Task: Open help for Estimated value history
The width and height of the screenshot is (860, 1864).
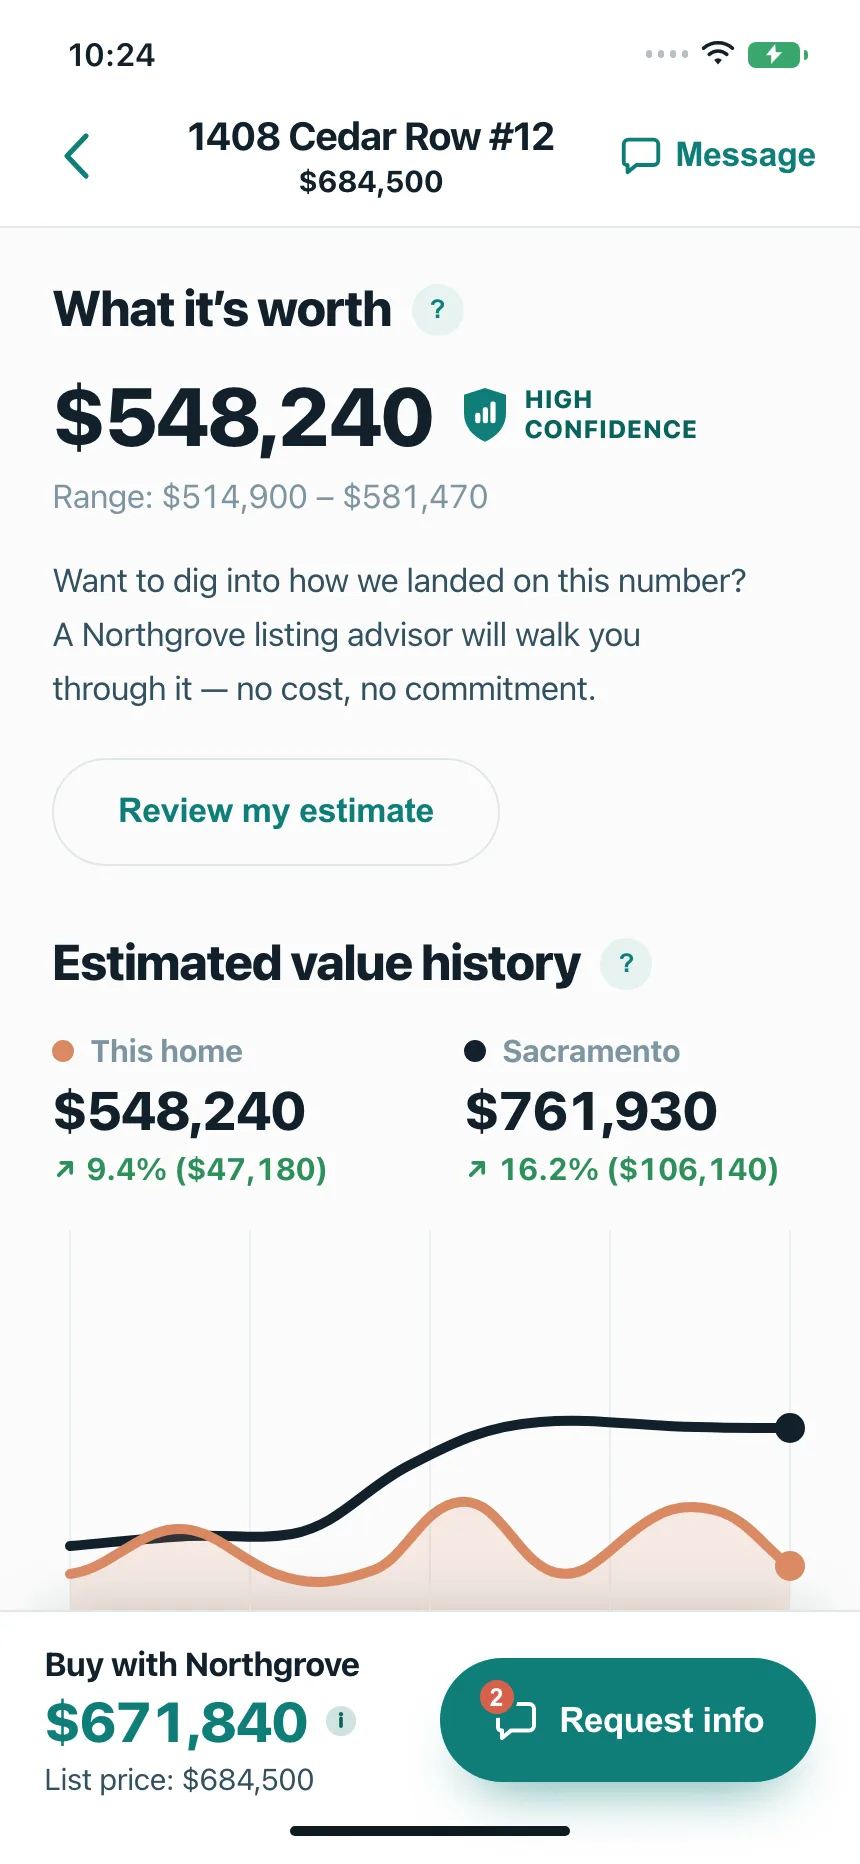Action: [x=626, y=964]
